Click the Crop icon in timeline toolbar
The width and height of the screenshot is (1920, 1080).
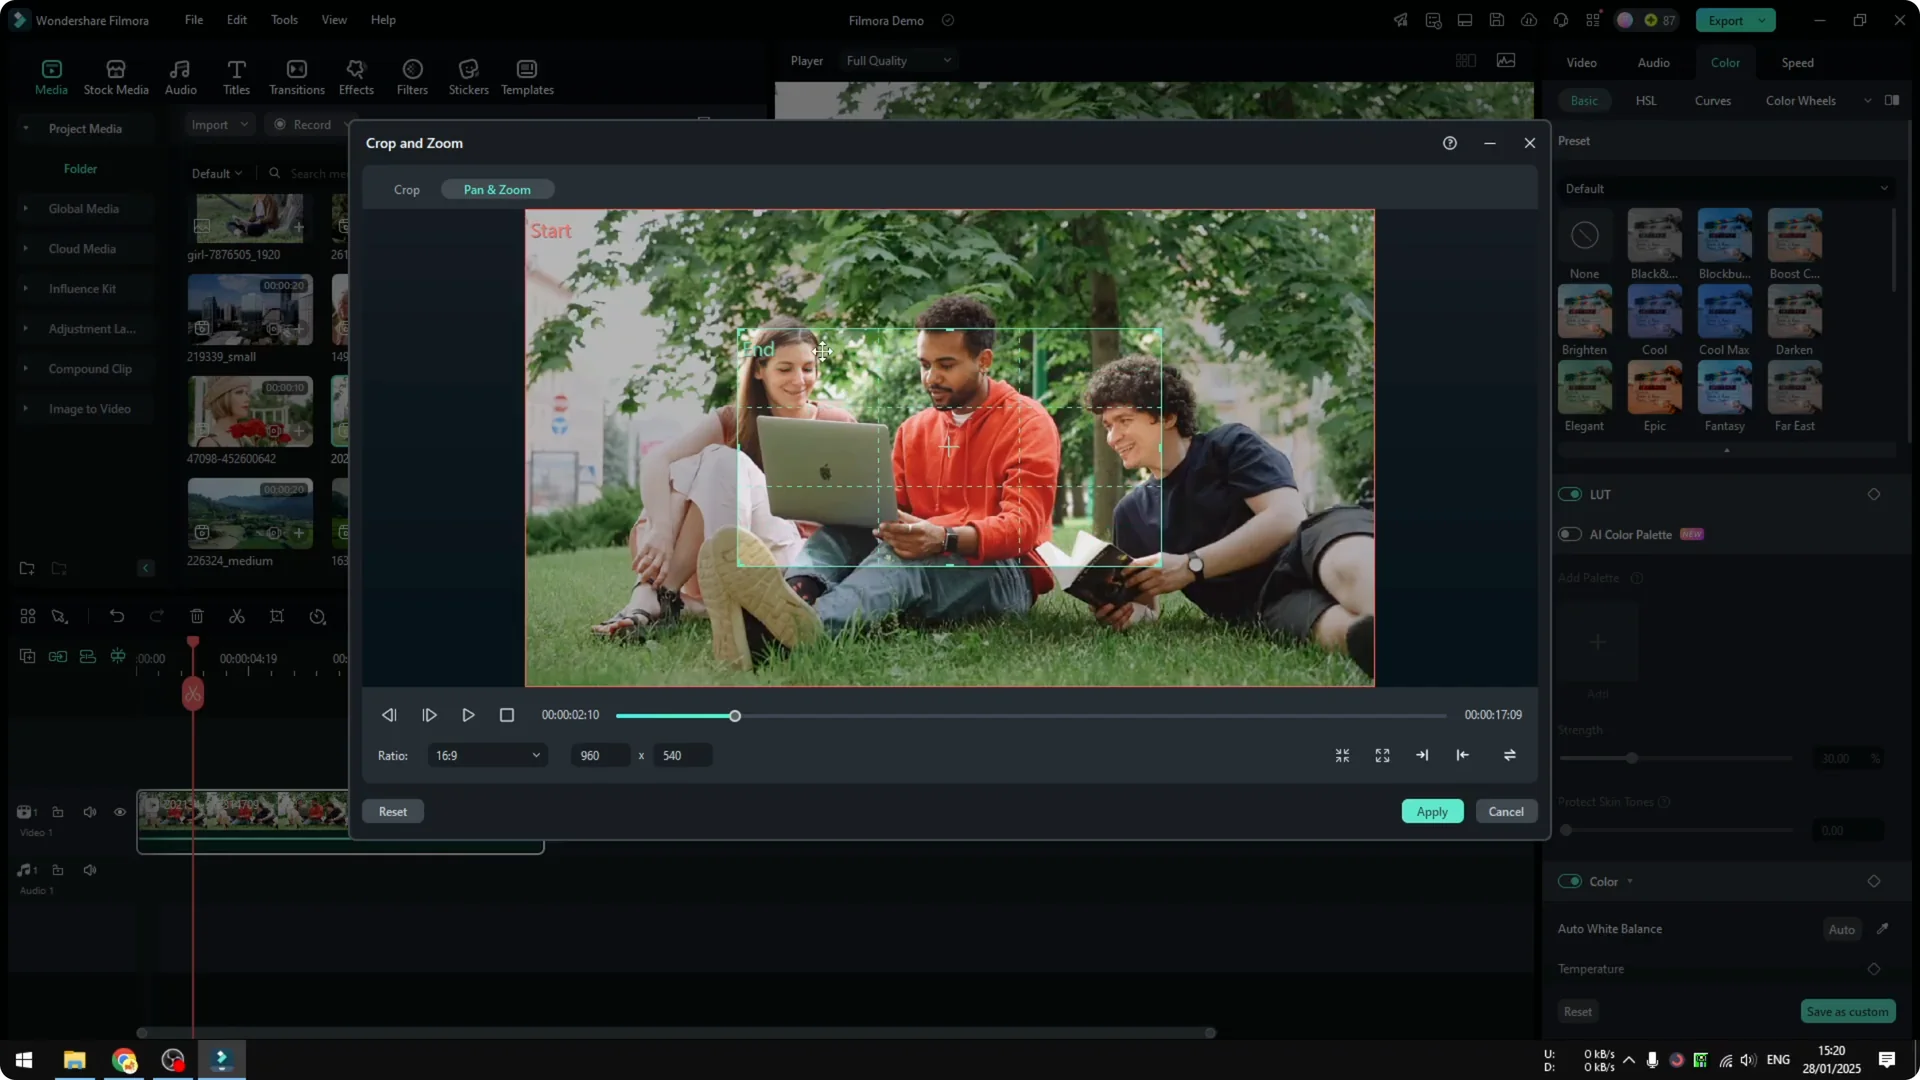click(277, 616)
